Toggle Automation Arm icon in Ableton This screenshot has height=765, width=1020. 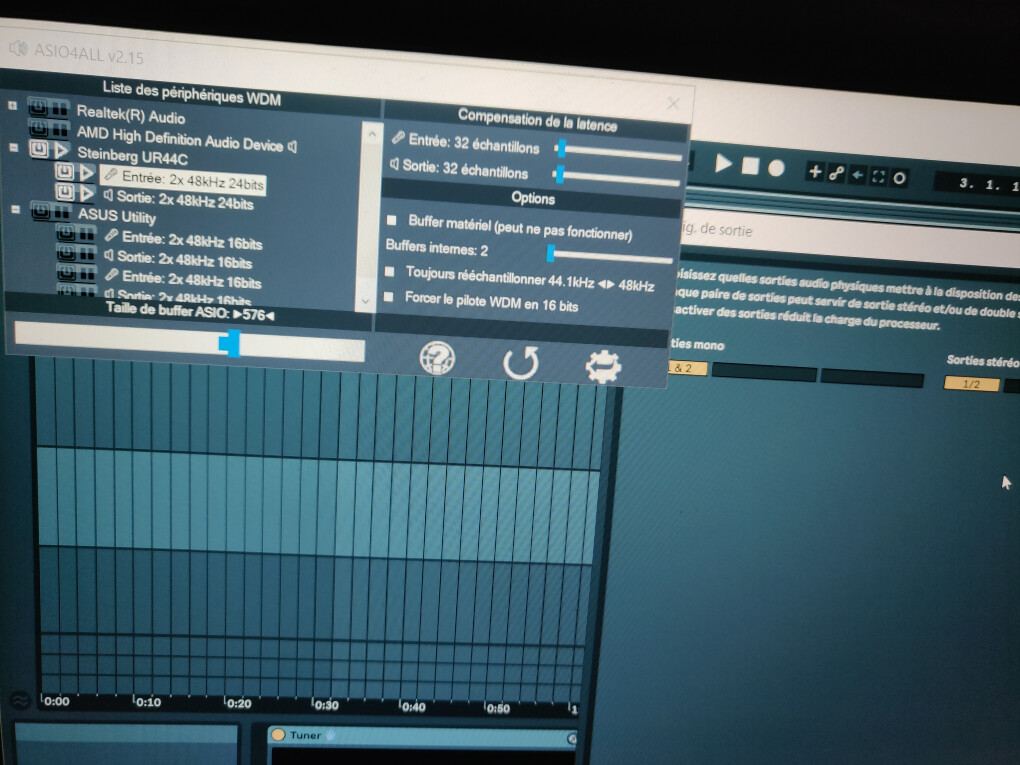click(837, 173)
